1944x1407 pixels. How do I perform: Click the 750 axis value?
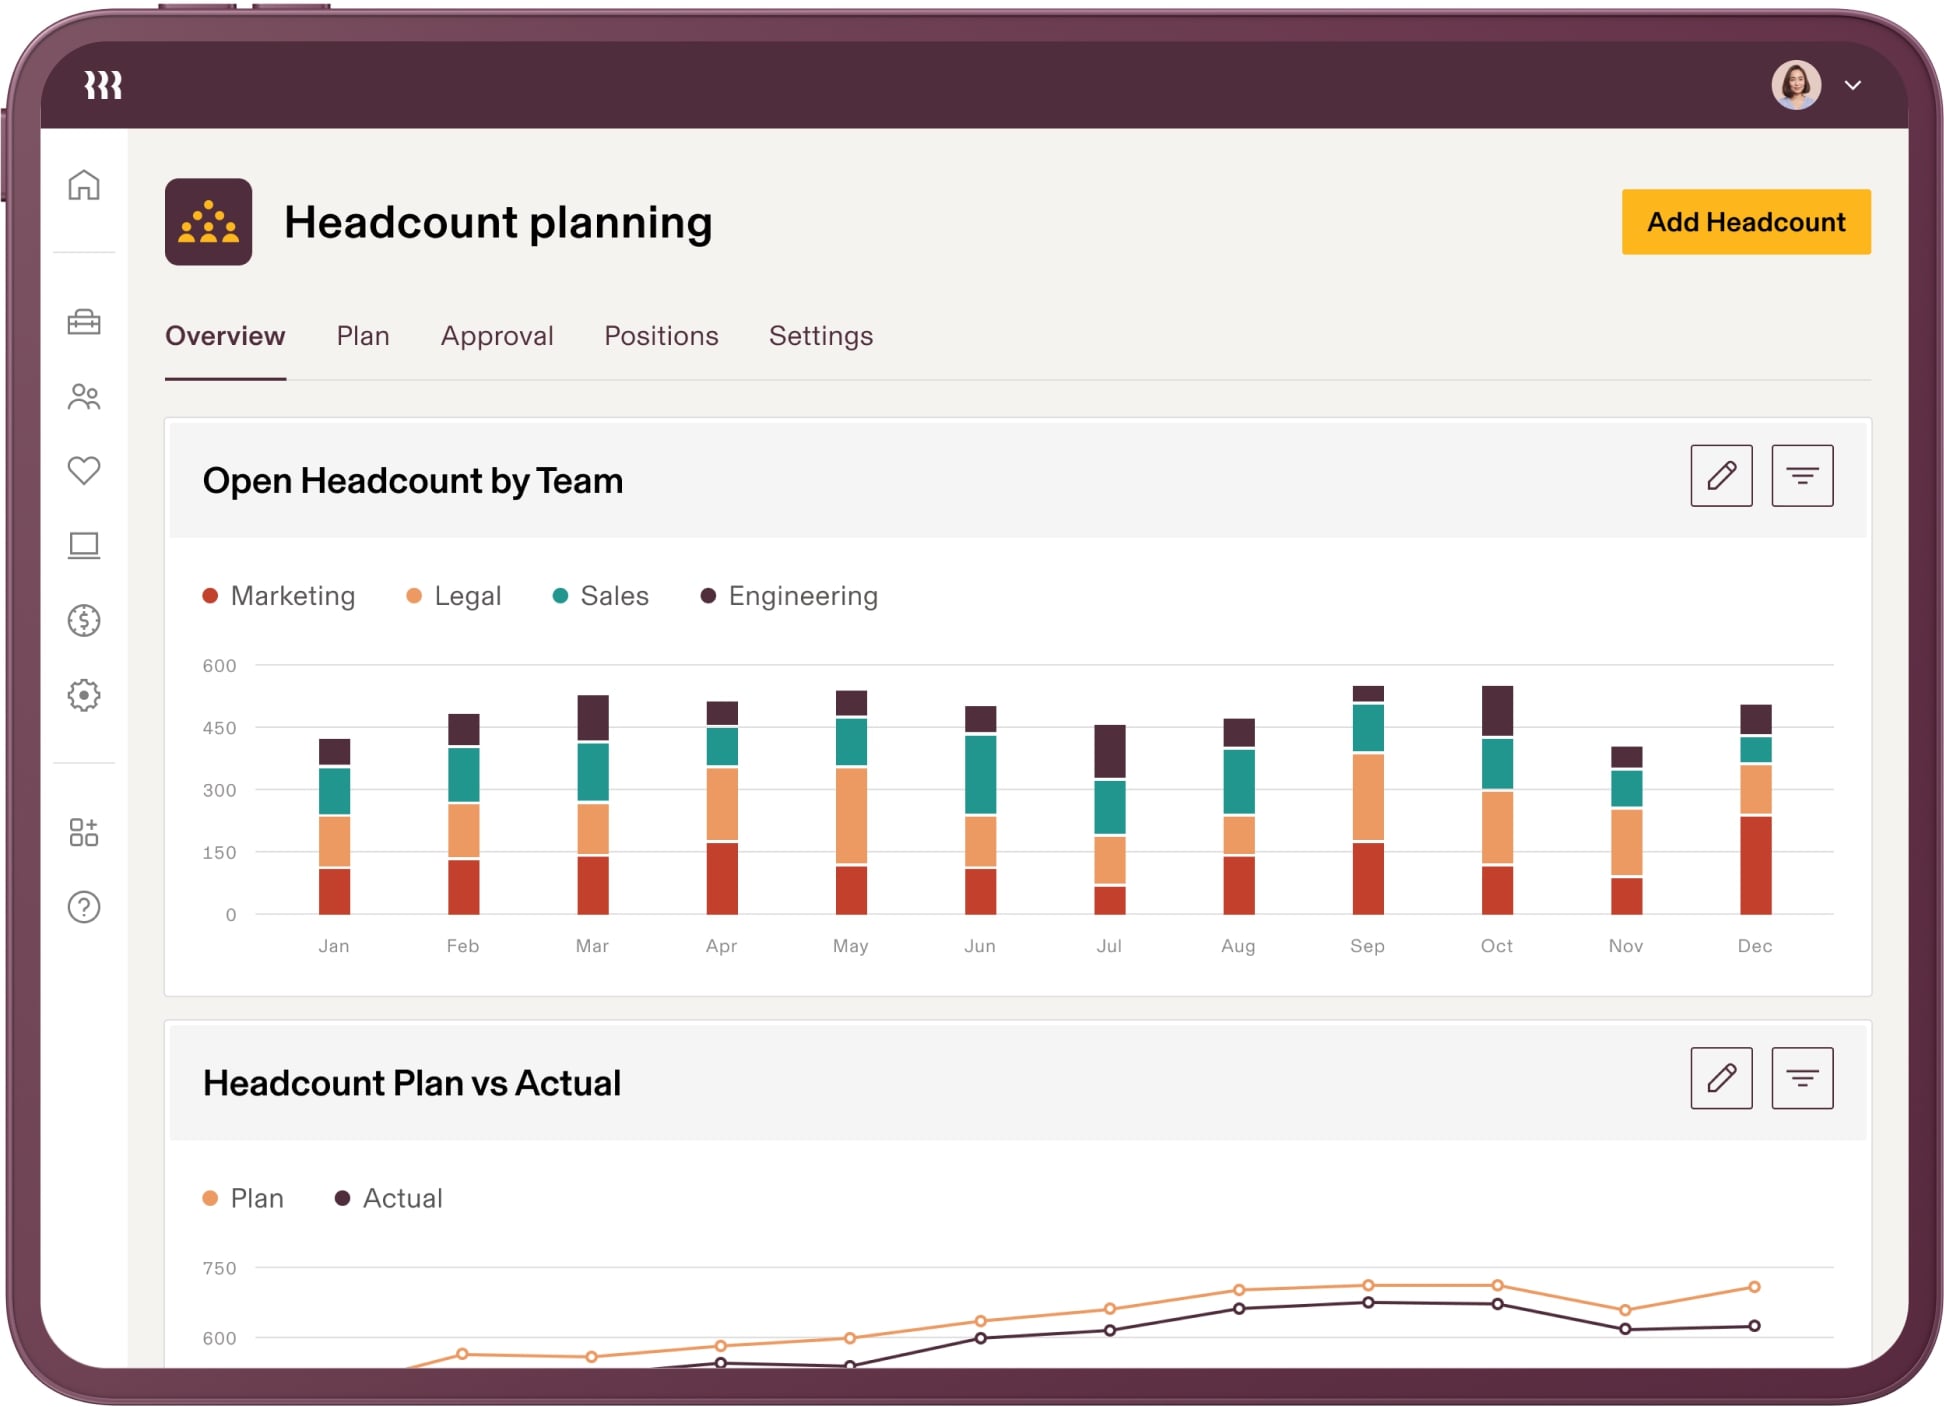(219, 1268)
